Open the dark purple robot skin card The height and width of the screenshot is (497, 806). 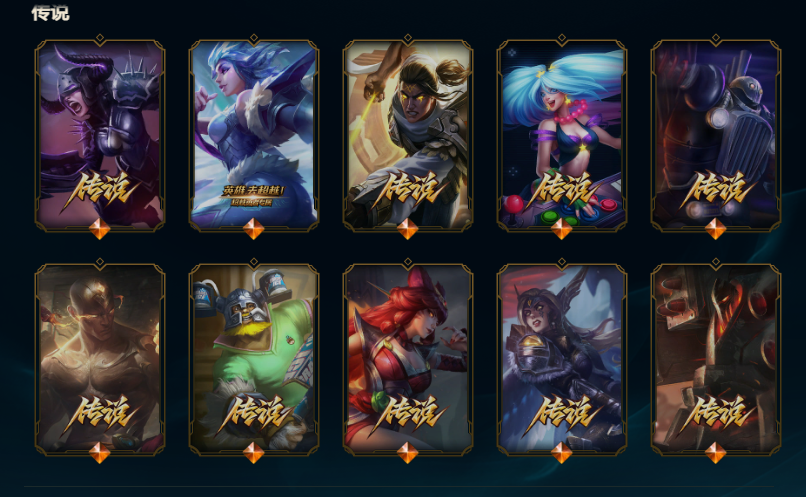716,135
